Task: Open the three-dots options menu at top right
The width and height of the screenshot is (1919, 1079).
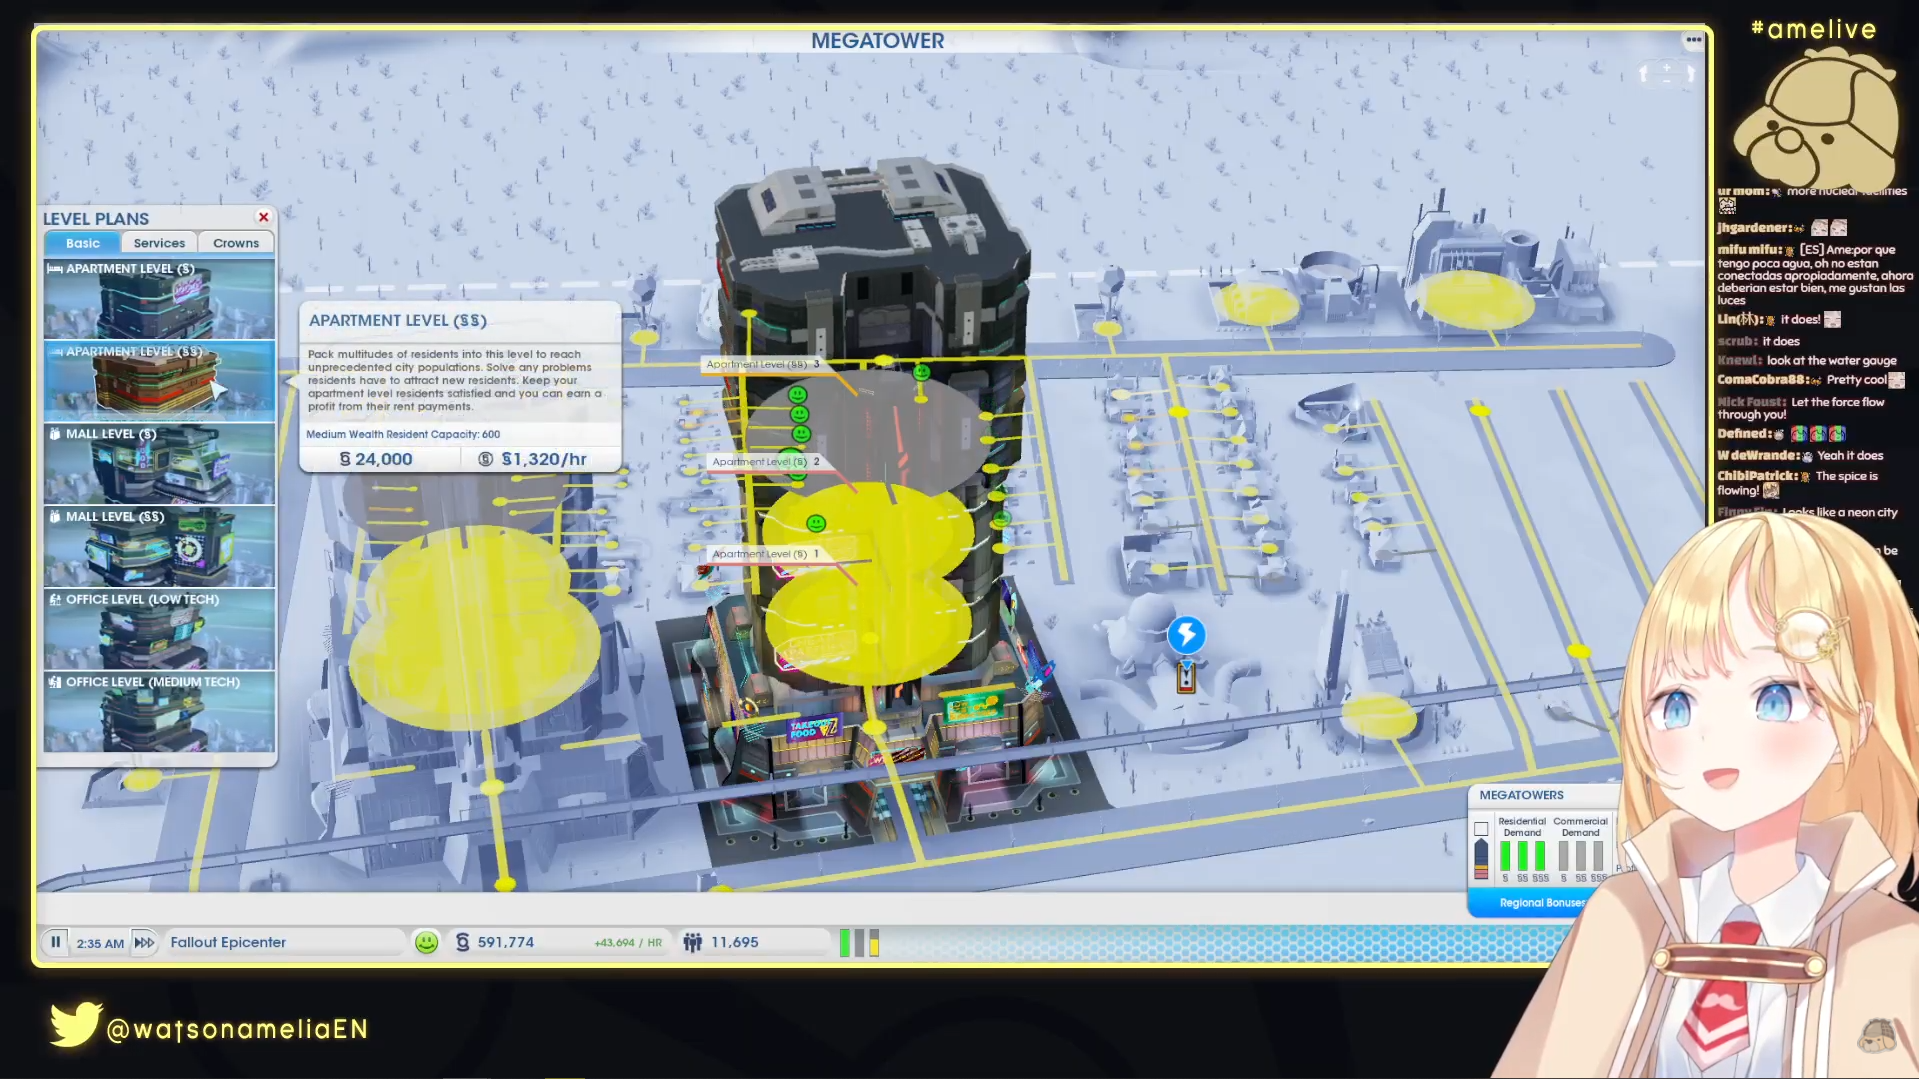Action: tap(1693, 41)
